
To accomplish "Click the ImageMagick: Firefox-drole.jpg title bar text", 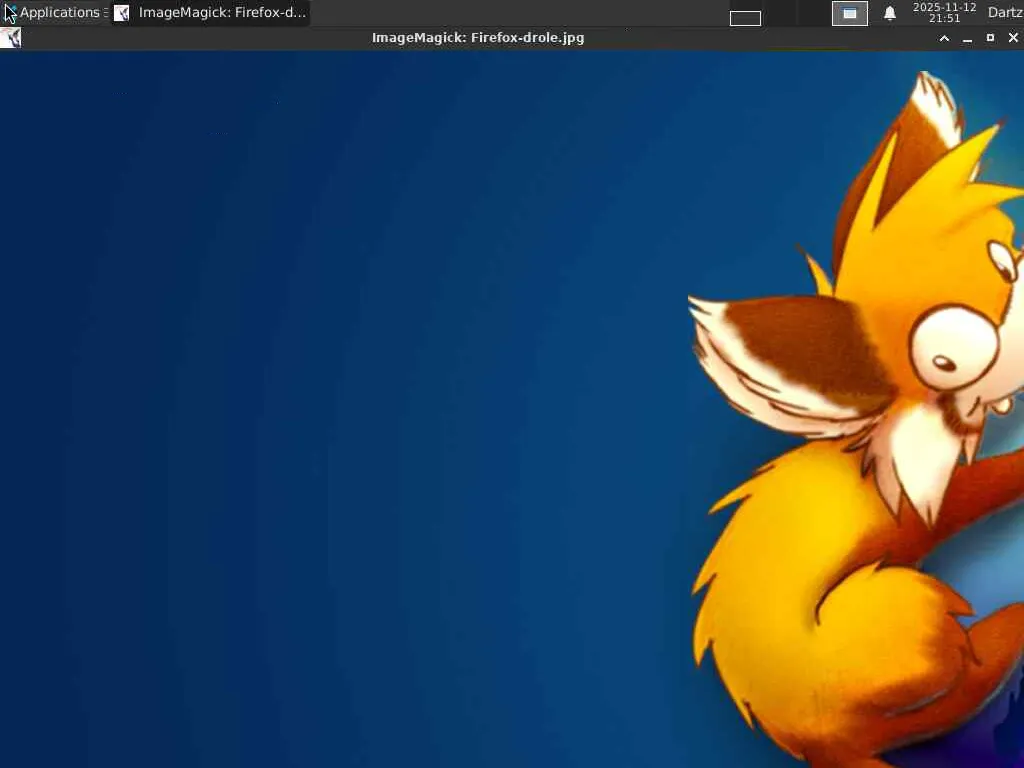I will pos(478,38).
